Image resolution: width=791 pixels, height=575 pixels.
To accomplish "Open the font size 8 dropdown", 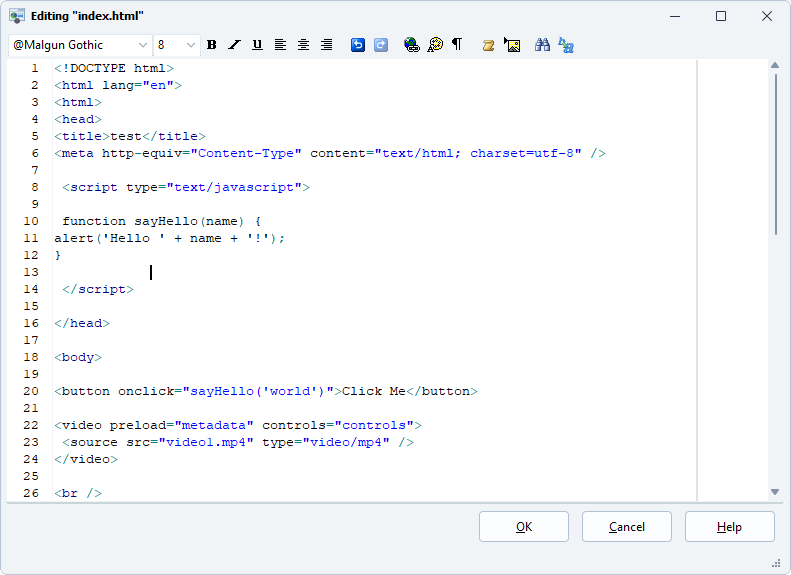I will click(x=191, y=45).
